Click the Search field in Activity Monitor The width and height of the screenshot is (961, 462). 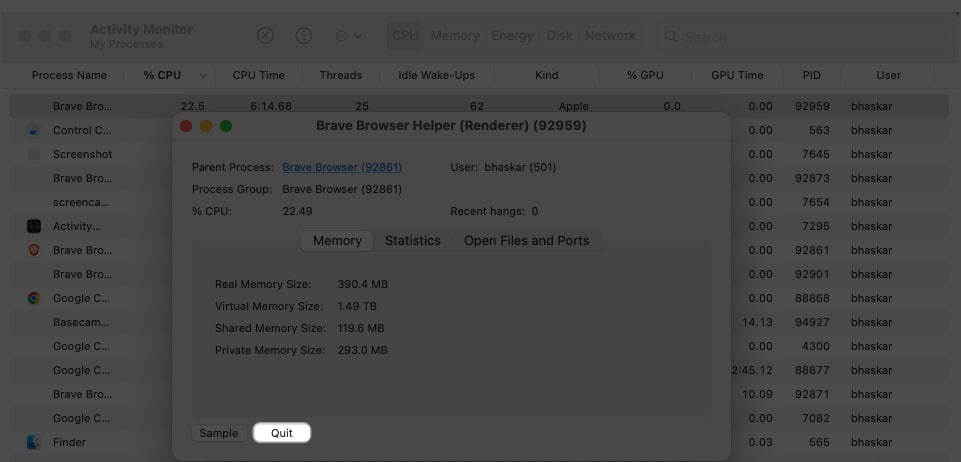(x=802, y=37)
